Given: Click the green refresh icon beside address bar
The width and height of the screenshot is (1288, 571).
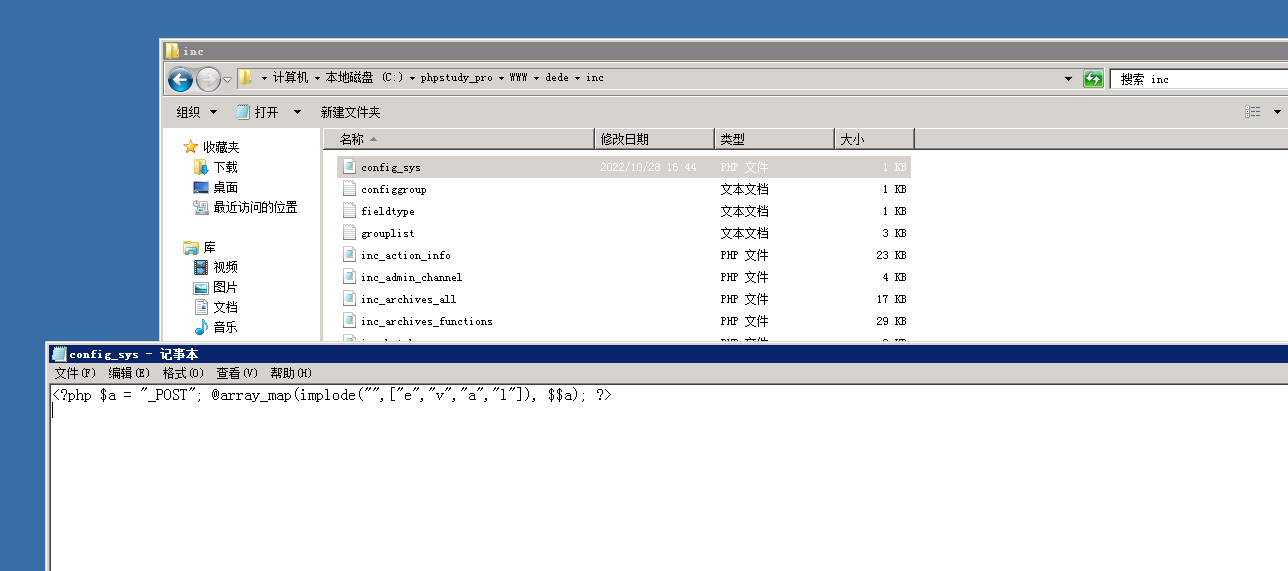Looking at the screenshot, I should (1093, 79).
